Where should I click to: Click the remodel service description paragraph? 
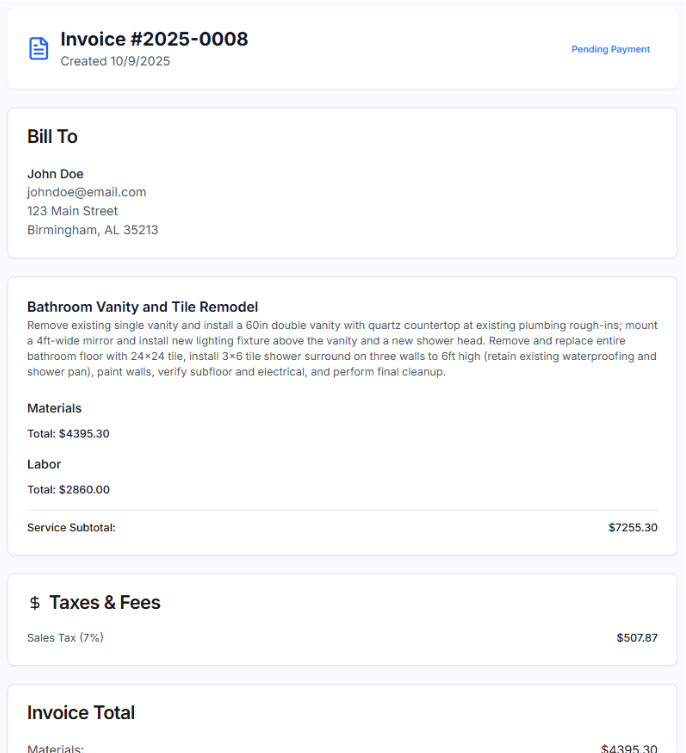click(342, 349)
